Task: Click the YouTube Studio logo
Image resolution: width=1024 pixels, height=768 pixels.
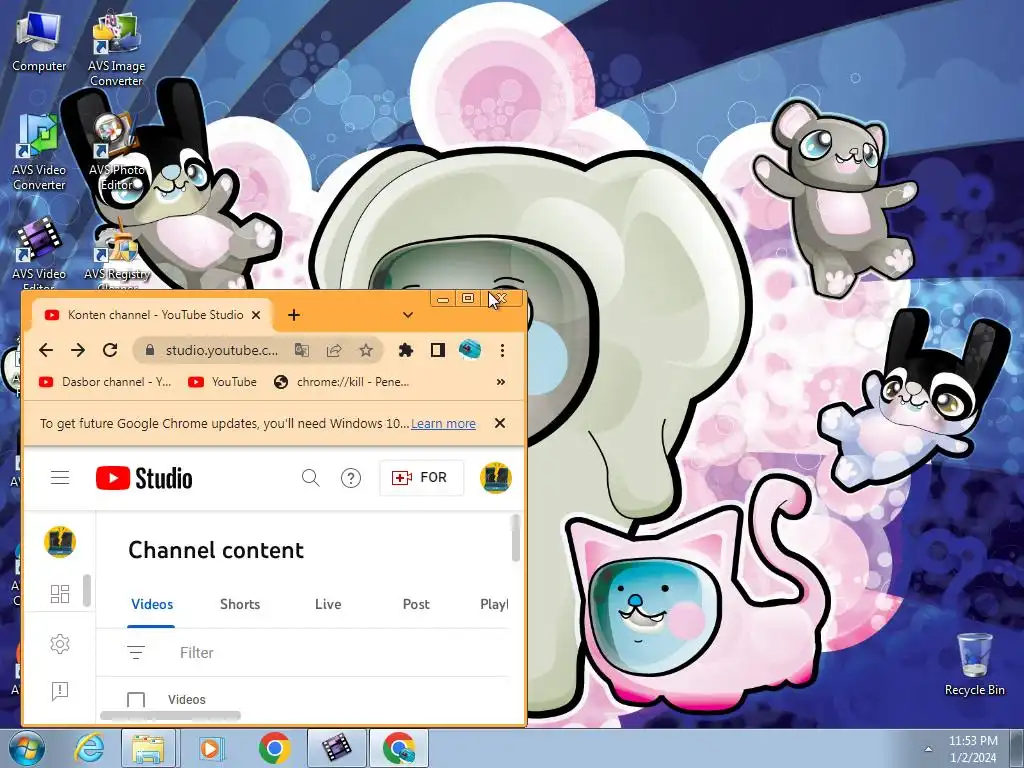Action: tap(144, 478)
